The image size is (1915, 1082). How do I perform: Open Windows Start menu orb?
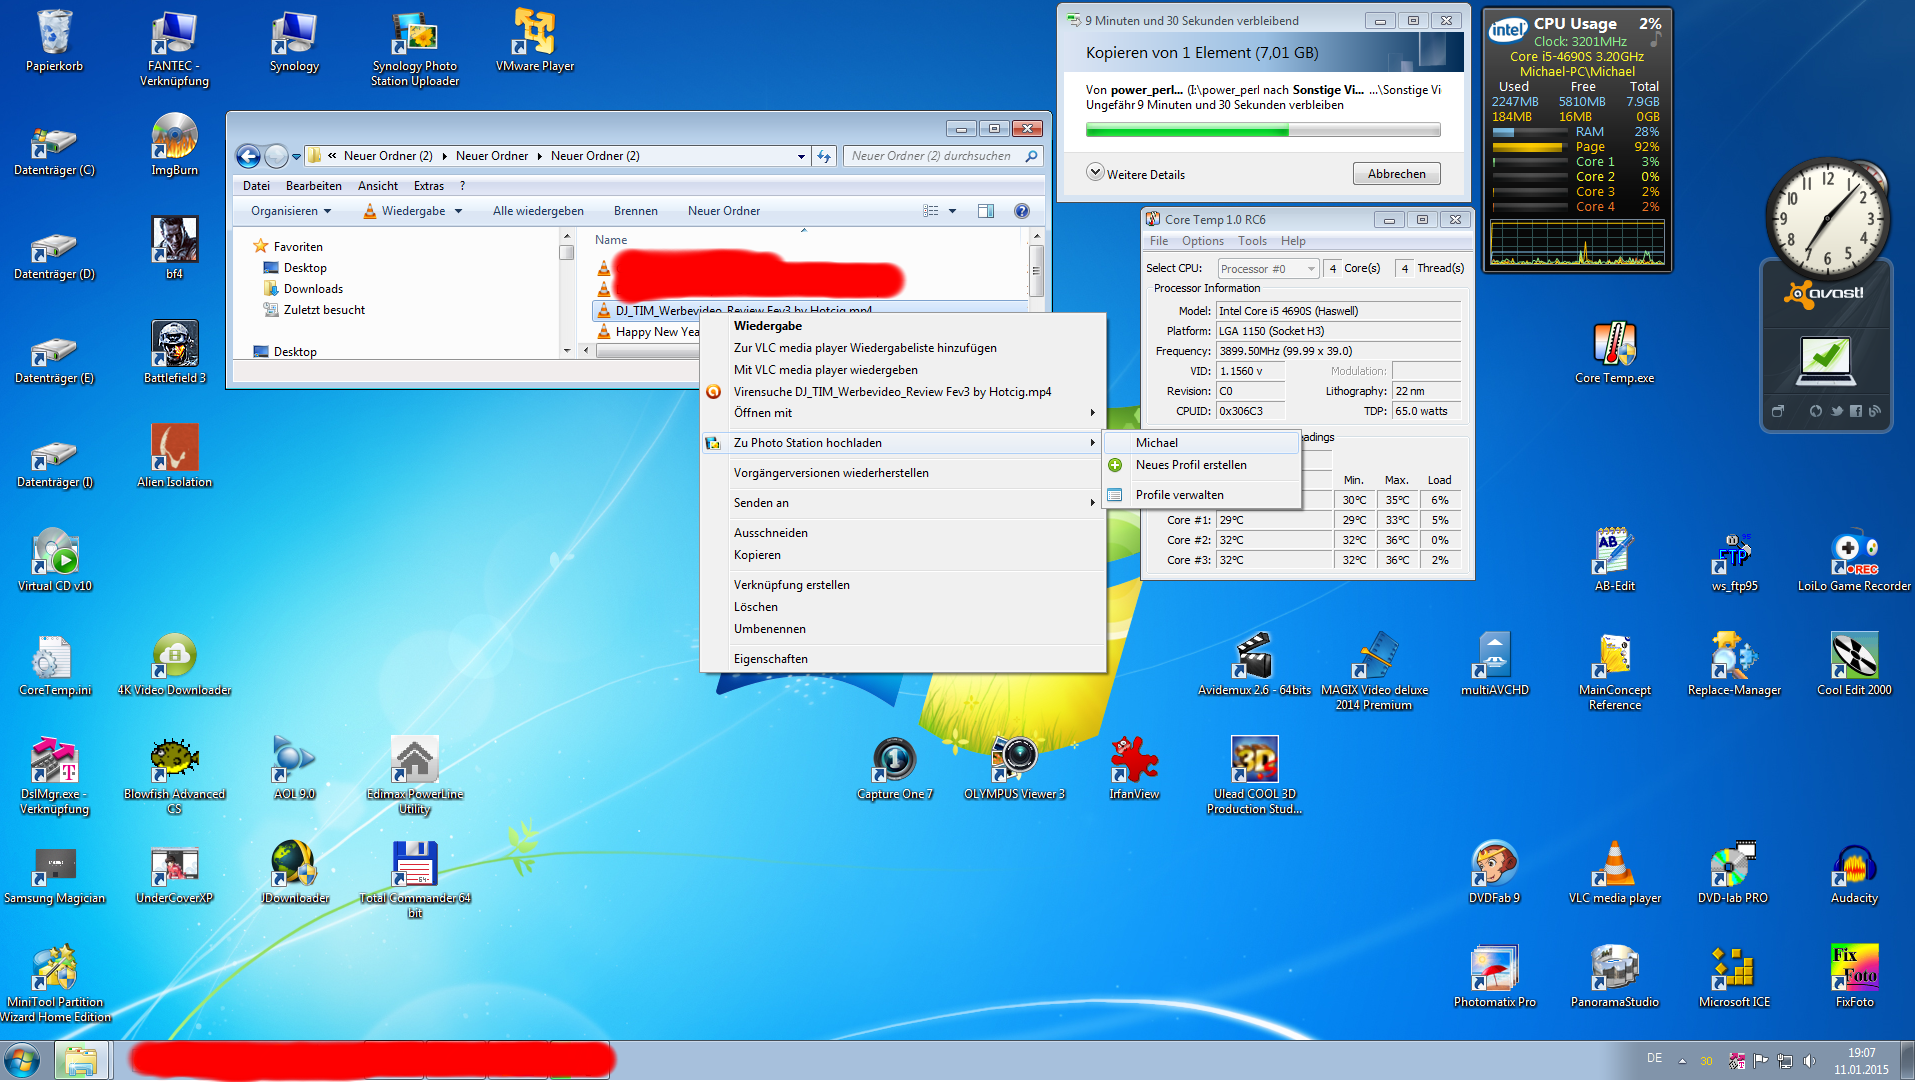point(22,1060)
